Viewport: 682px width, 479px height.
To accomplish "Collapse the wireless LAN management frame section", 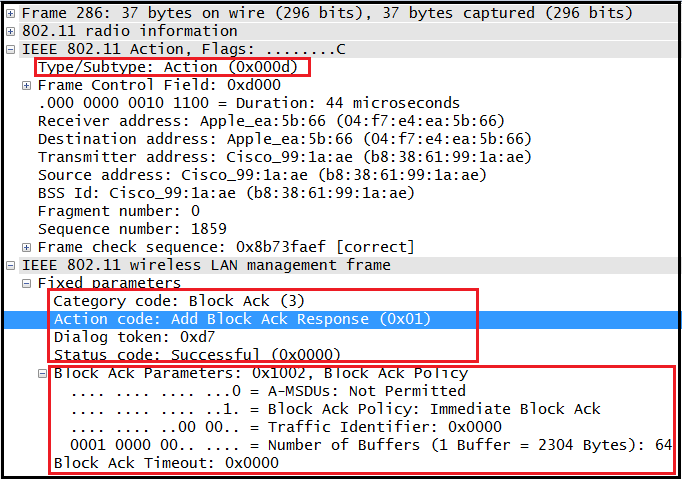I will [x=11, y=265].
